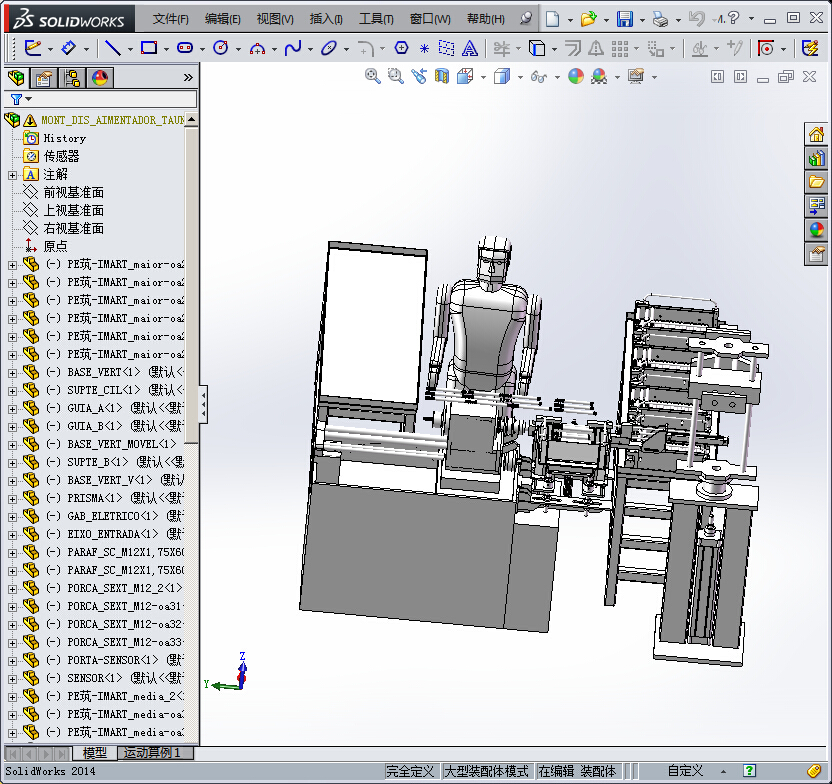The height and width of the screenshot is (784, 832).
Task: Expand the BASE_VERT<1> component node
Action: (12, 372)
